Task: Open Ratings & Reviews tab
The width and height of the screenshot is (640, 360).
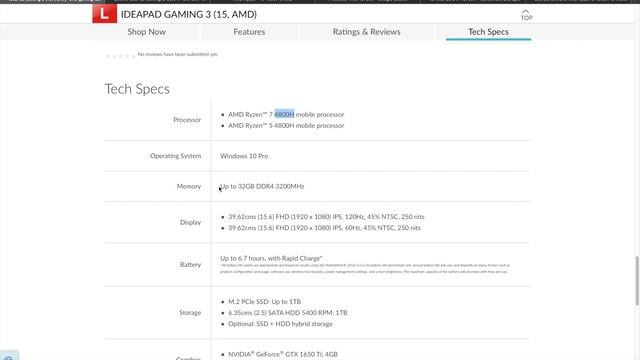Action: pos(366,32)
